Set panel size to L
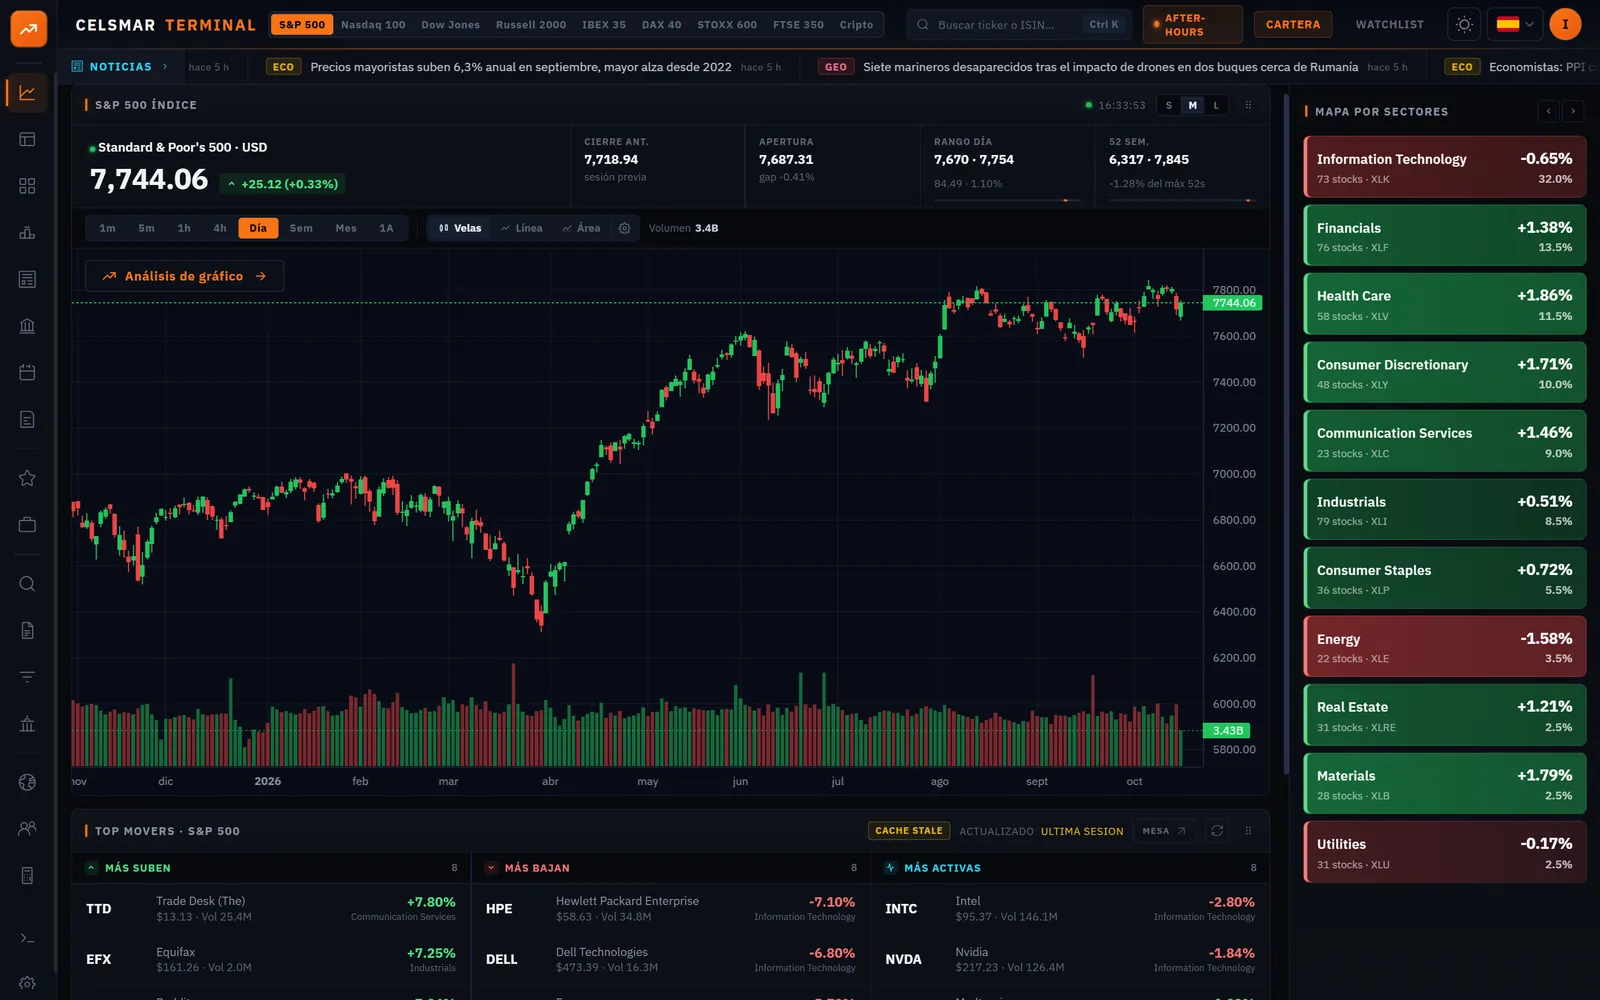Screen dimensions: 1600x1000 [1216, 105]
